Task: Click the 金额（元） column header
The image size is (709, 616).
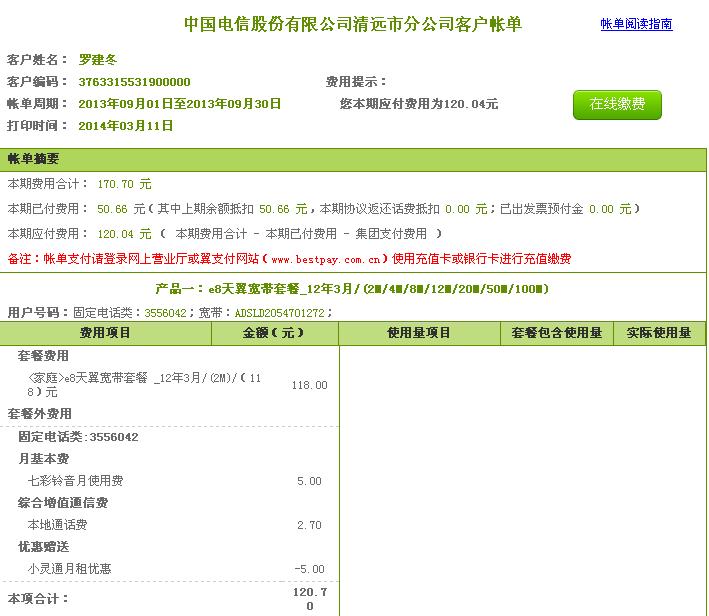Action: point(274,333)
